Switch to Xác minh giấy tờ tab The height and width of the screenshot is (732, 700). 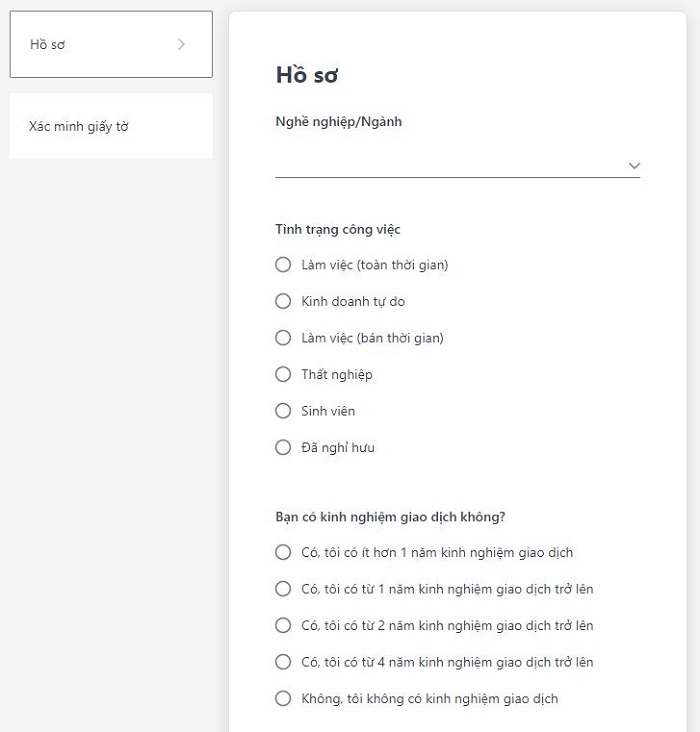(x=110, y=126)
